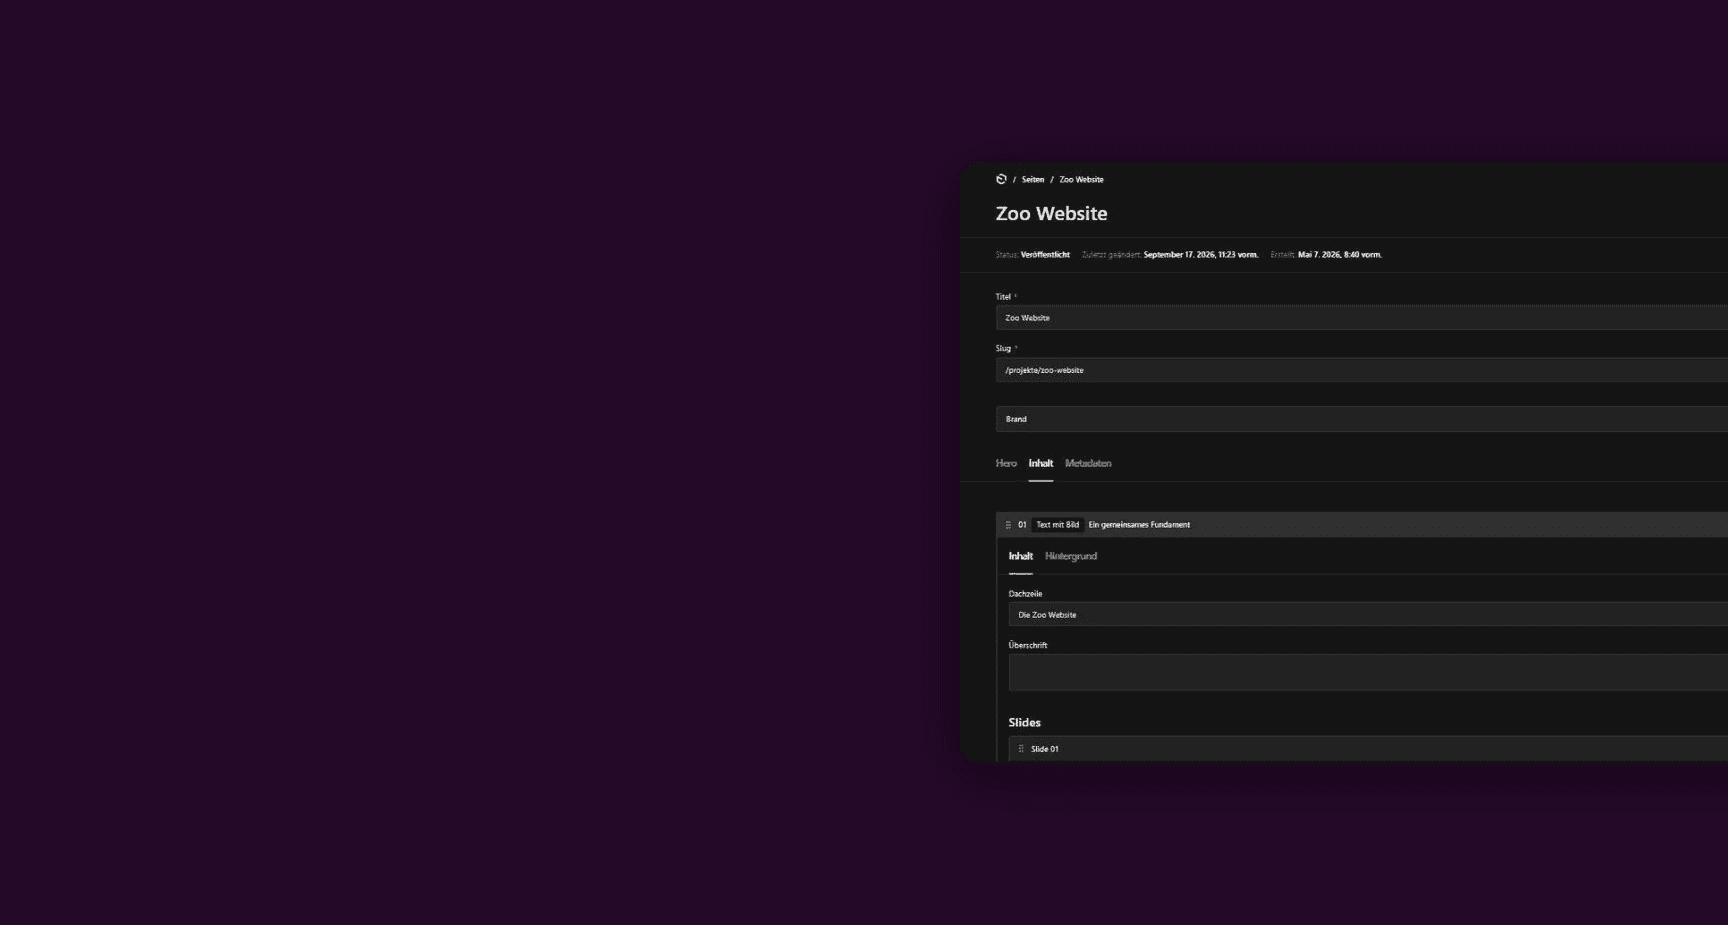Click the Ein gemeinsames Fundament block title
Image resolution: width=1728 pixels, height=925 pixels.
[x=1139, y=525]
